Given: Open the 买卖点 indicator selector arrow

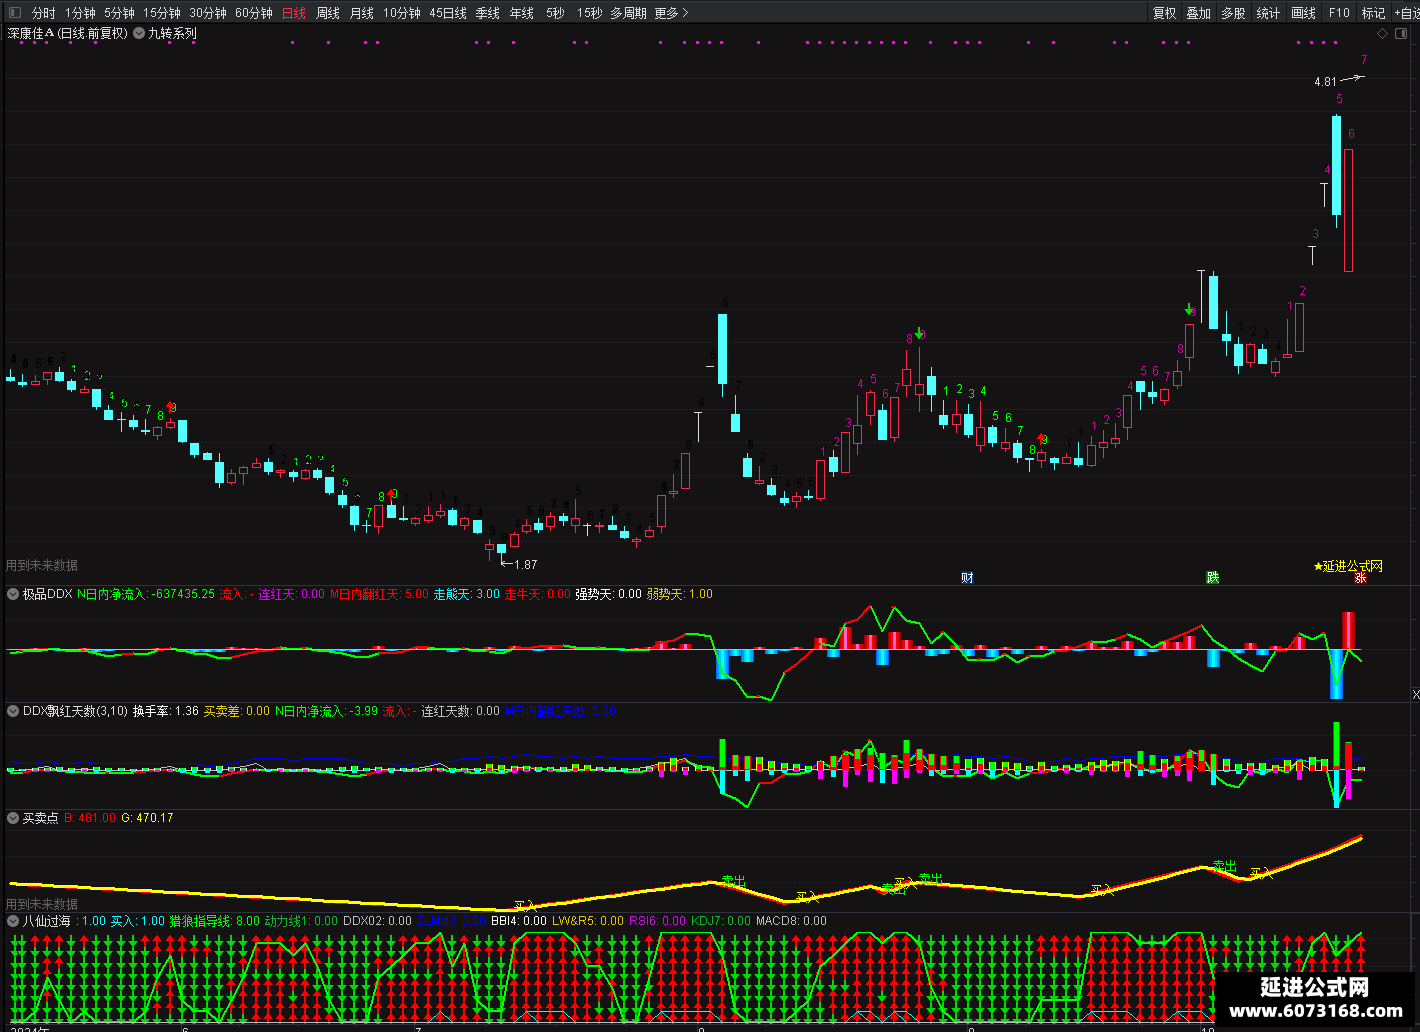Looking at the screenshot, I should (13, 818).
